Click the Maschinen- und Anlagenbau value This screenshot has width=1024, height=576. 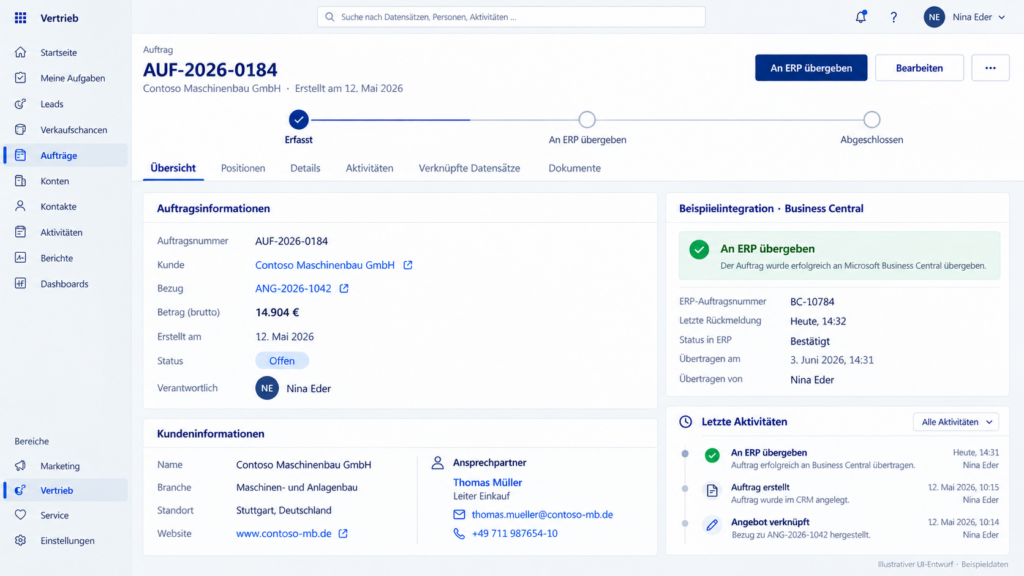coord(296,487)
